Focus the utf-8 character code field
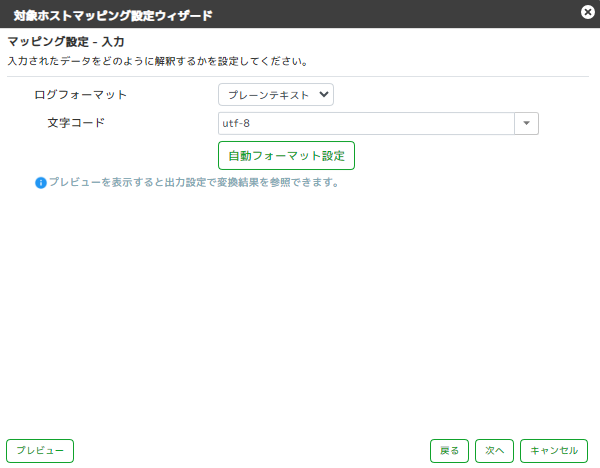Viewport: 600px width, 468px height. click(366, 123)
